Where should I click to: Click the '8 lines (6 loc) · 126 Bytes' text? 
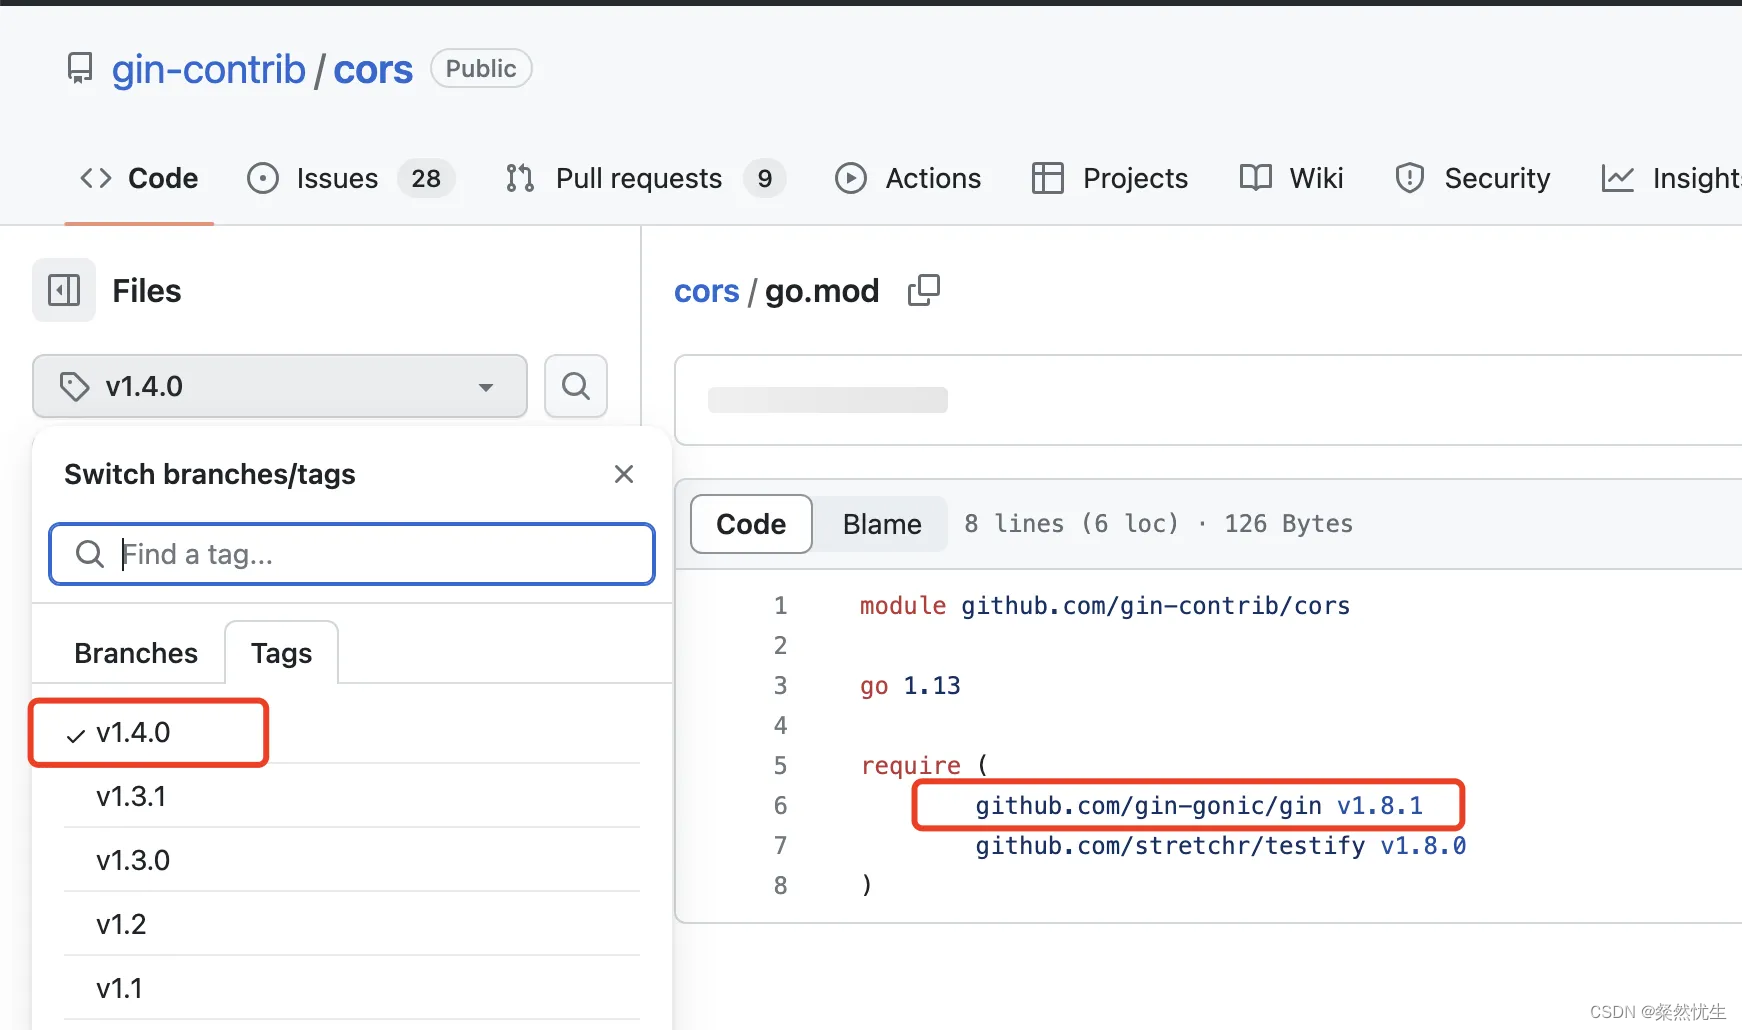1158,524
